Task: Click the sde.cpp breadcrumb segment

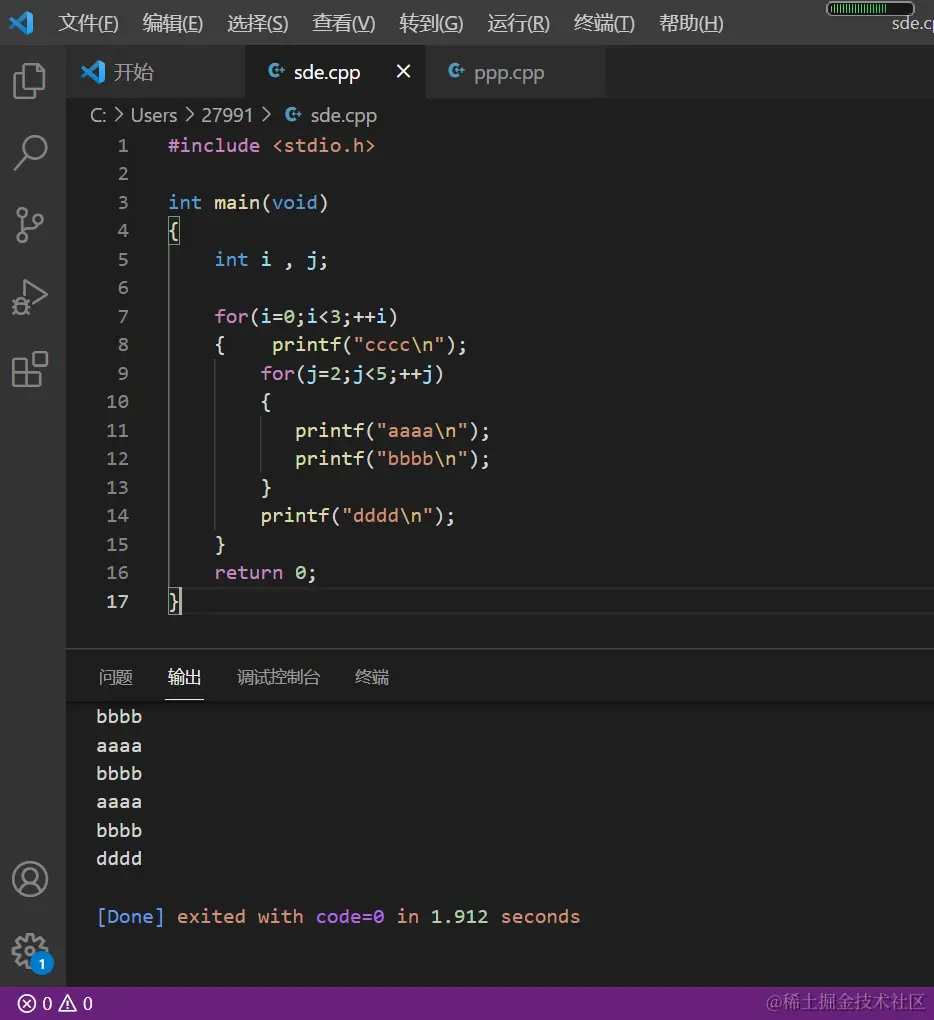Action: click(x=343, y=115)
